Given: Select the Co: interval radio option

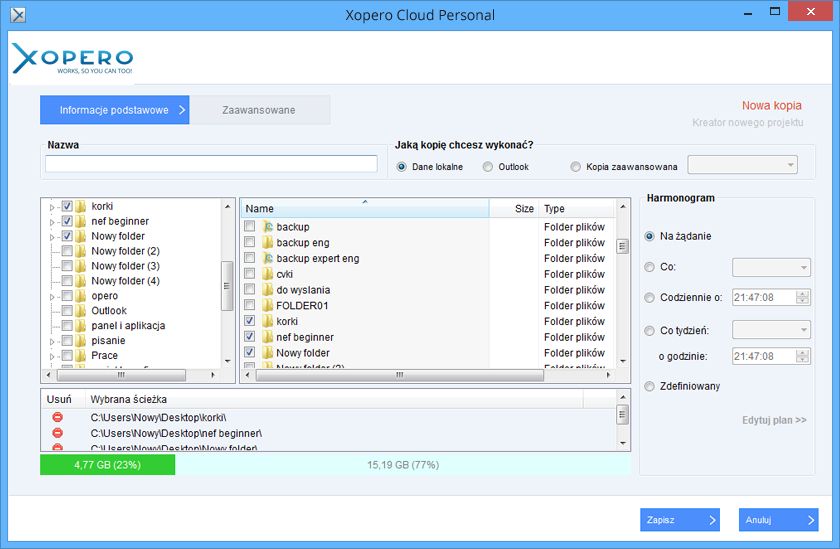Looking at the screenshot, I should coord(649,267).
